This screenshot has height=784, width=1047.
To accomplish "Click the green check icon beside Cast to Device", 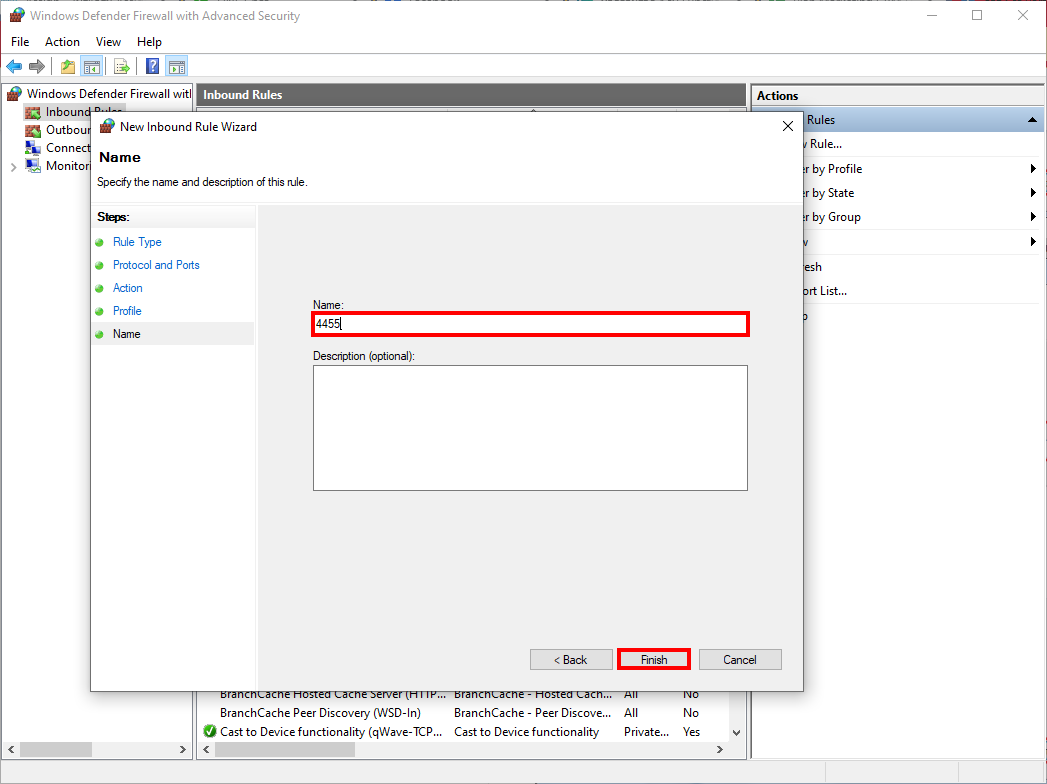I will point(210,731).
